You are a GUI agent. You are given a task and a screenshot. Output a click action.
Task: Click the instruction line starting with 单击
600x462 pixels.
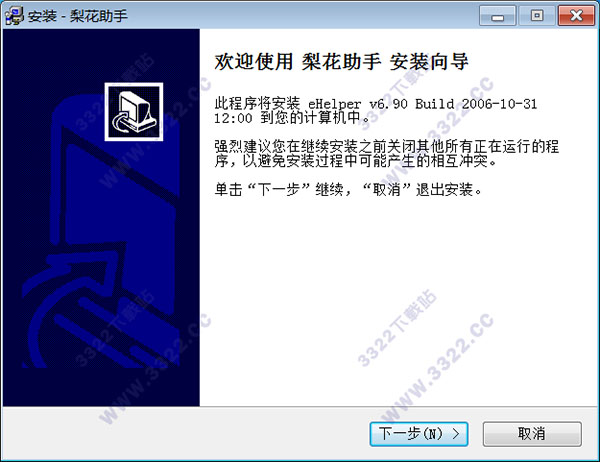point(348,189)
